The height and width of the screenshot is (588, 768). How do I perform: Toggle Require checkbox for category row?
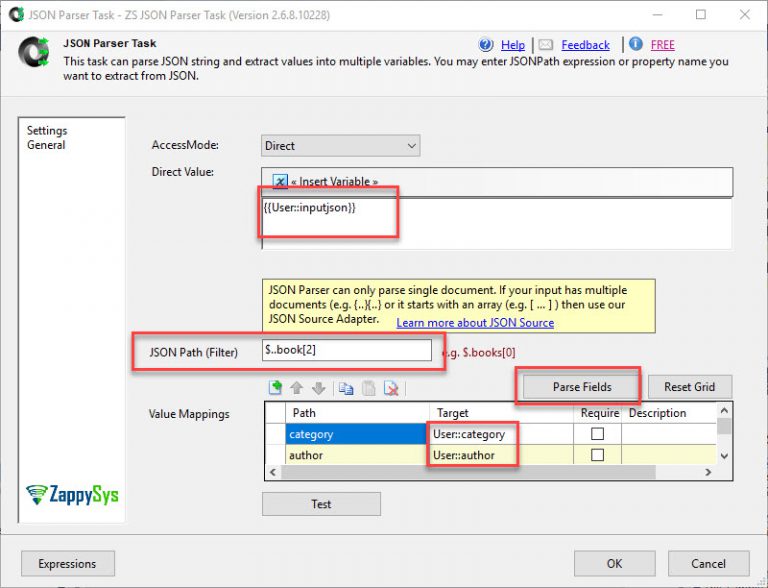coord(597,434)
